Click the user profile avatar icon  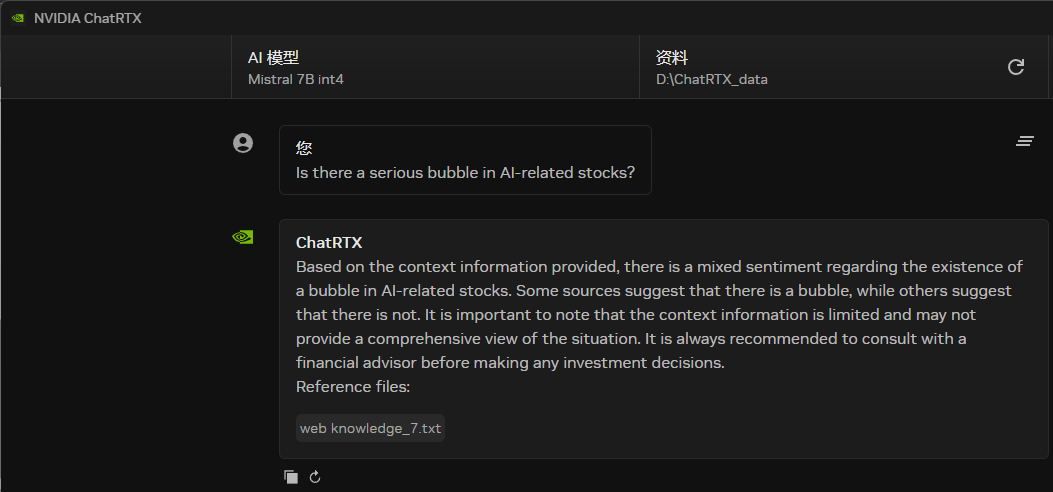(x=243, y=143)
